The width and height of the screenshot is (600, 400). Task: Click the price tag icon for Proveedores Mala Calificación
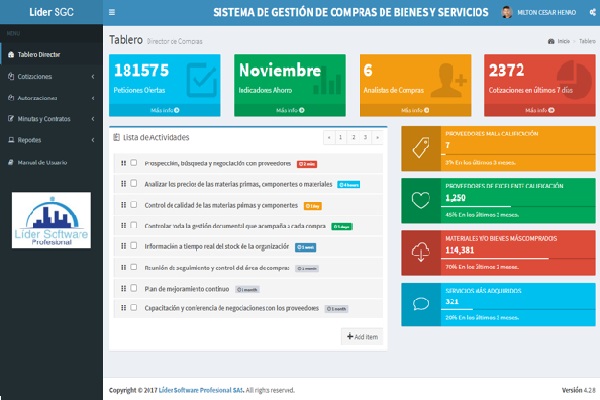point(420,149)
